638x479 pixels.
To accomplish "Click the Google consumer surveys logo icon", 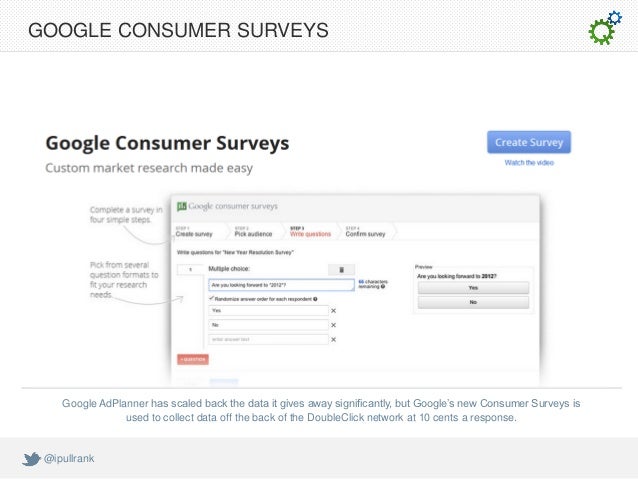I will click(x=182, y=206).
